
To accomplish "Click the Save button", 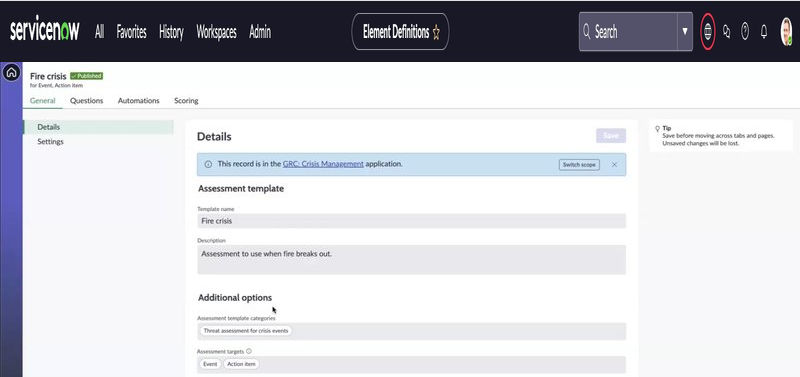I will tap(611, 136).
